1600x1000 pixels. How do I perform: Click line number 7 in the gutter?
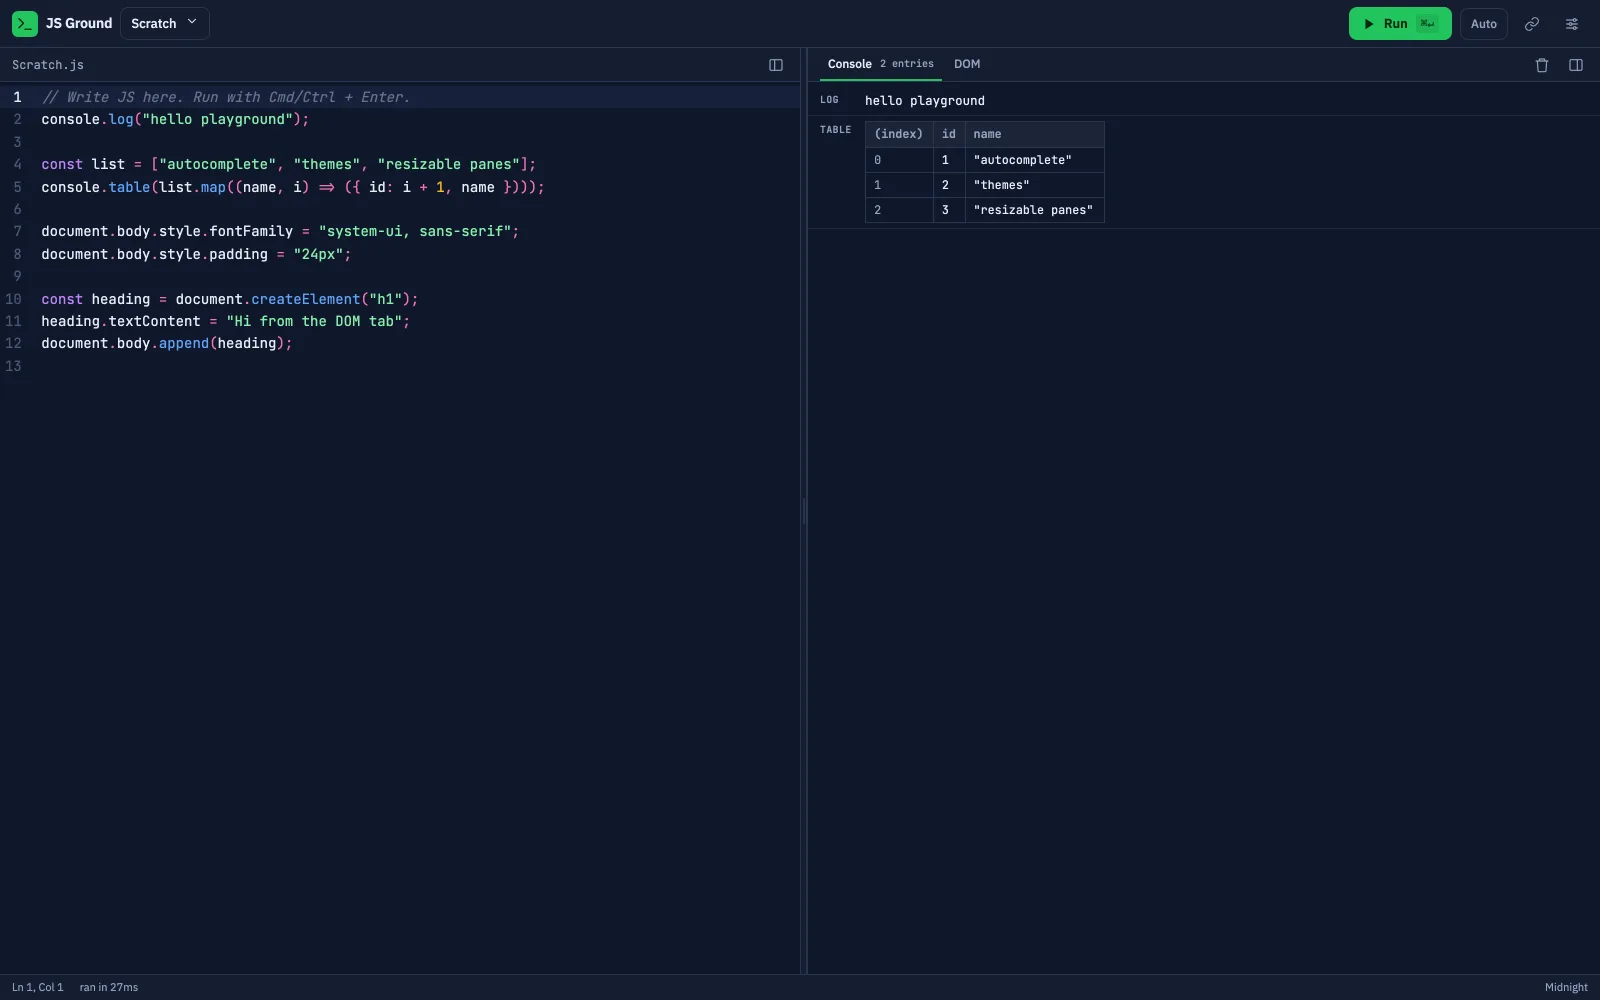[17, 231]
